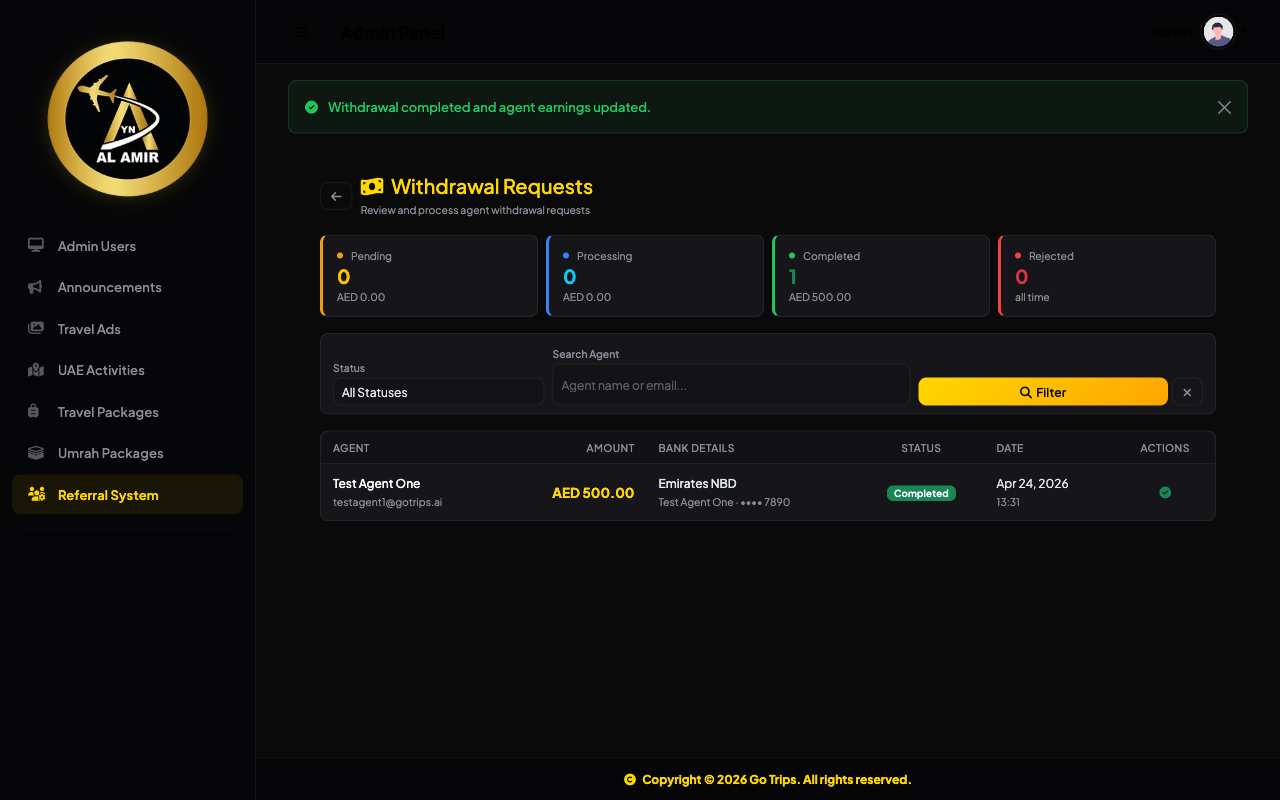Click the Al Amir logo
Screen dimensions: 1280x800
click(x=127, y=119)
